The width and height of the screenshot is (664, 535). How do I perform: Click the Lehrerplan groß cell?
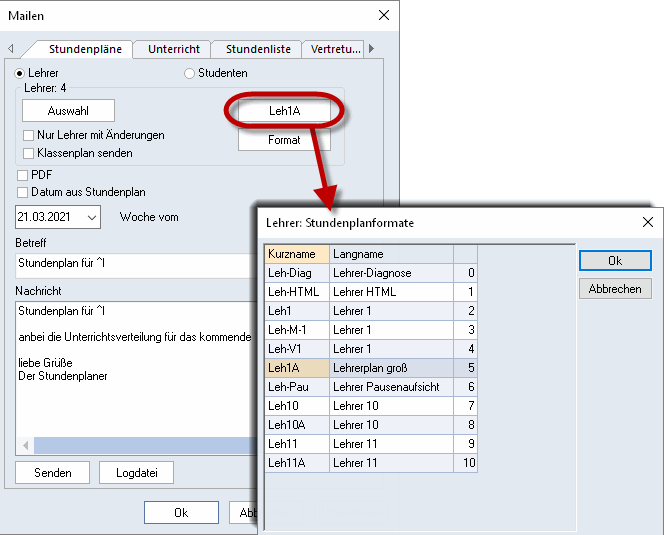coord(391,368)
